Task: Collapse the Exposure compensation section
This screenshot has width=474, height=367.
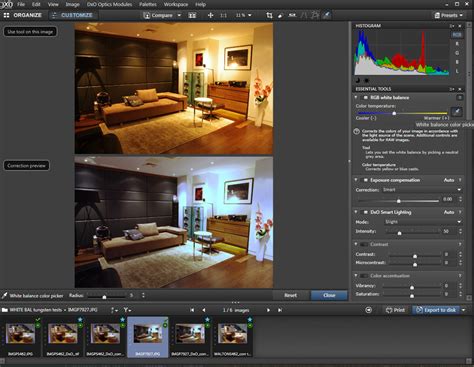Action: (x=356, y=180)
